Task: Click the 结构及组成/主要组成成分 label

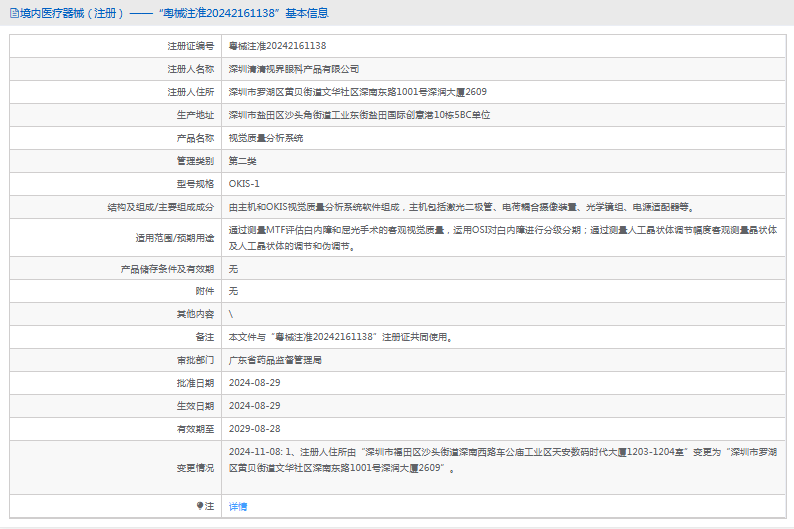Action: 161,207
